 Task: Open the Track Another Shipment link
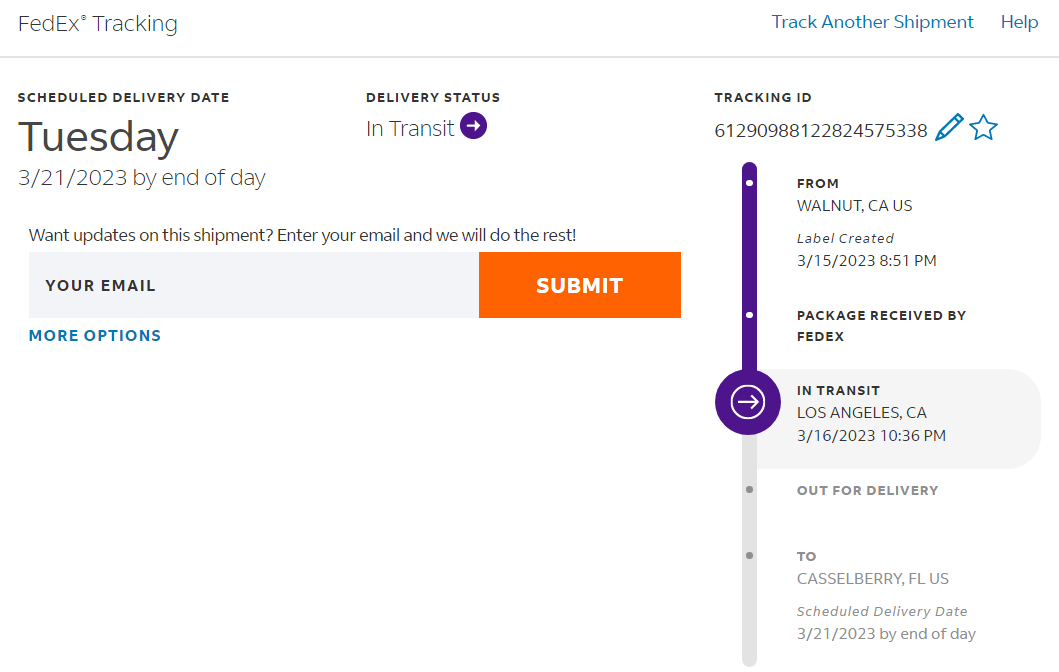(x=872, y=22)
